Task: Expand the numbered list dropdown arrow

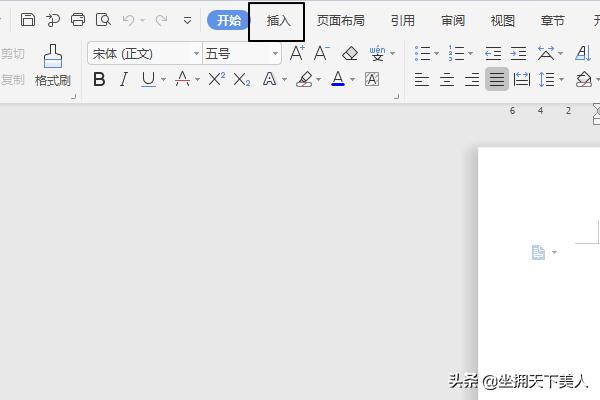Action: click(x=471, y=53)
